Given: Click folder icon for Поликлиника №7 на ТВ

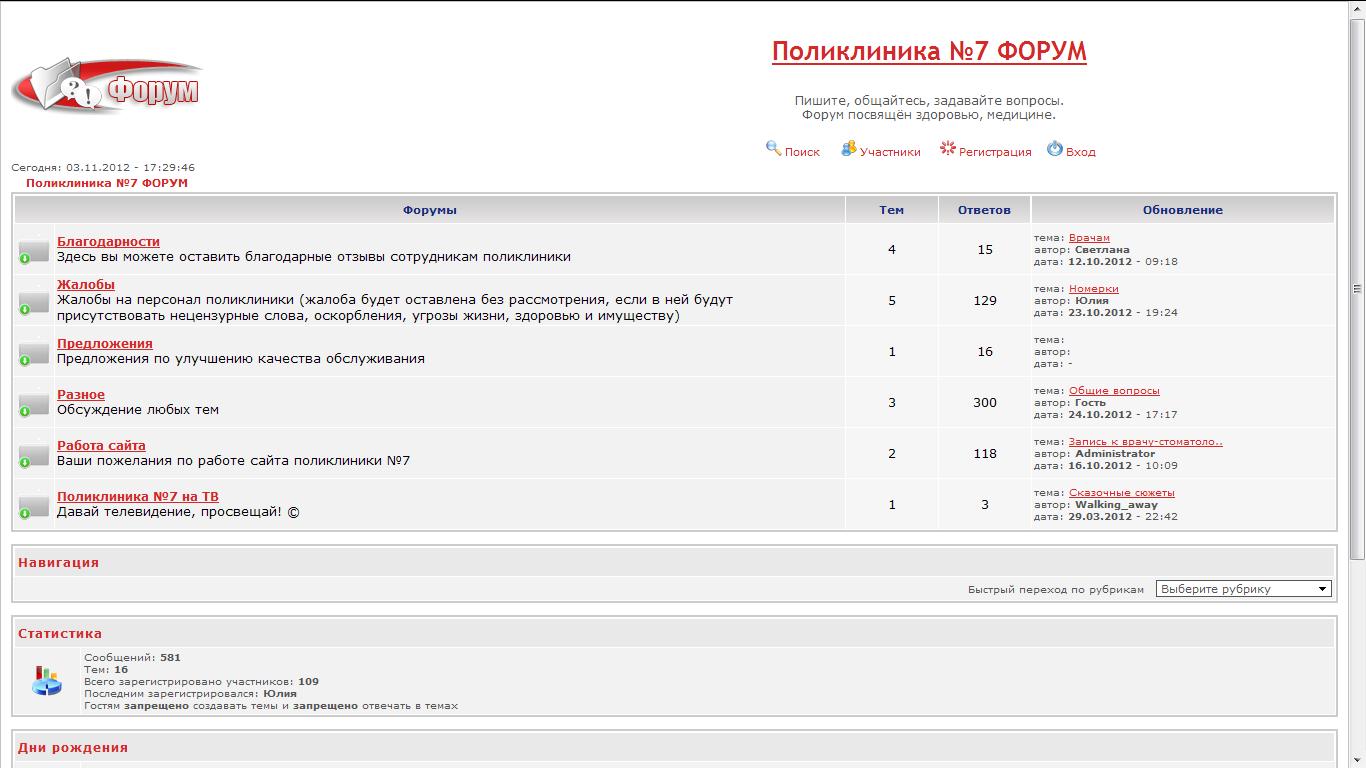Looking at the screenshot, I should (x=34, y=505).
